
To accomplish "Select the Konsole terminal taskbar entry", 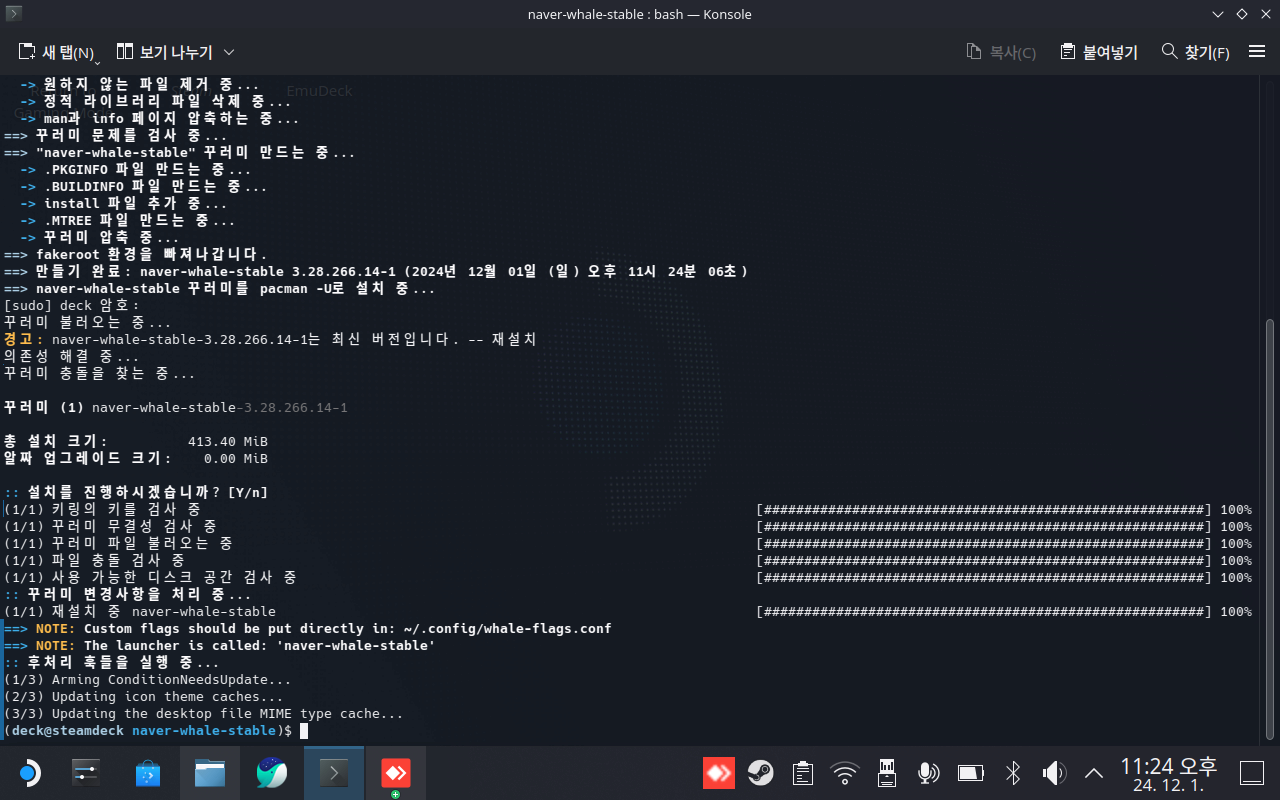I will 333,773.
